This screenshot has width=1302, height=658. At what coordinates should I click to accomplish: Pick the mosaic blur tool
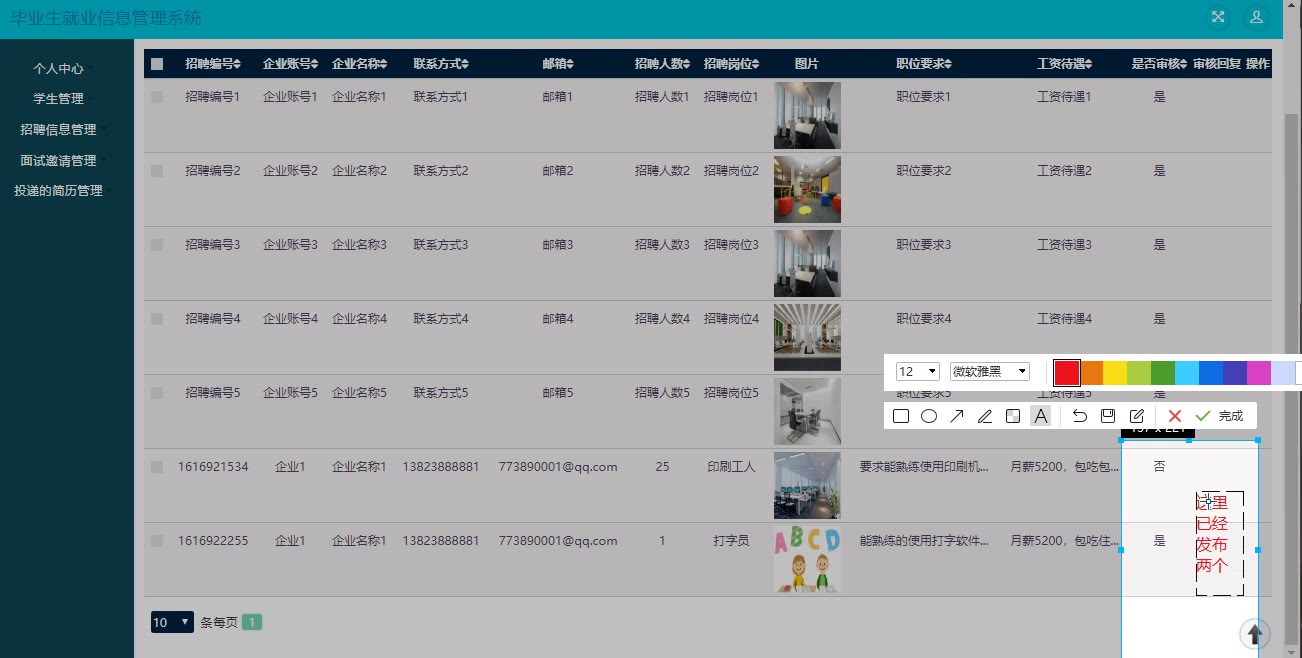point(1013,416)
